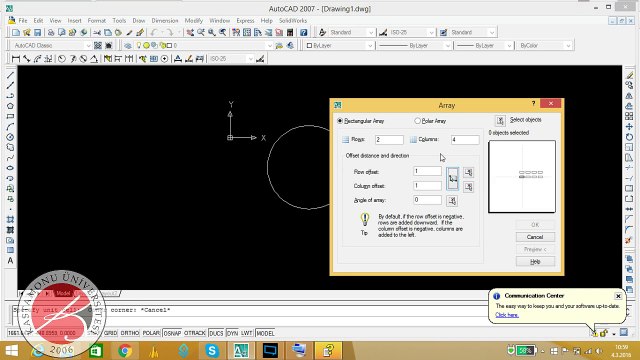Toggle ORTHO mode in status bar
This screenshot has height=360, width=640.
tap(130, 333)
